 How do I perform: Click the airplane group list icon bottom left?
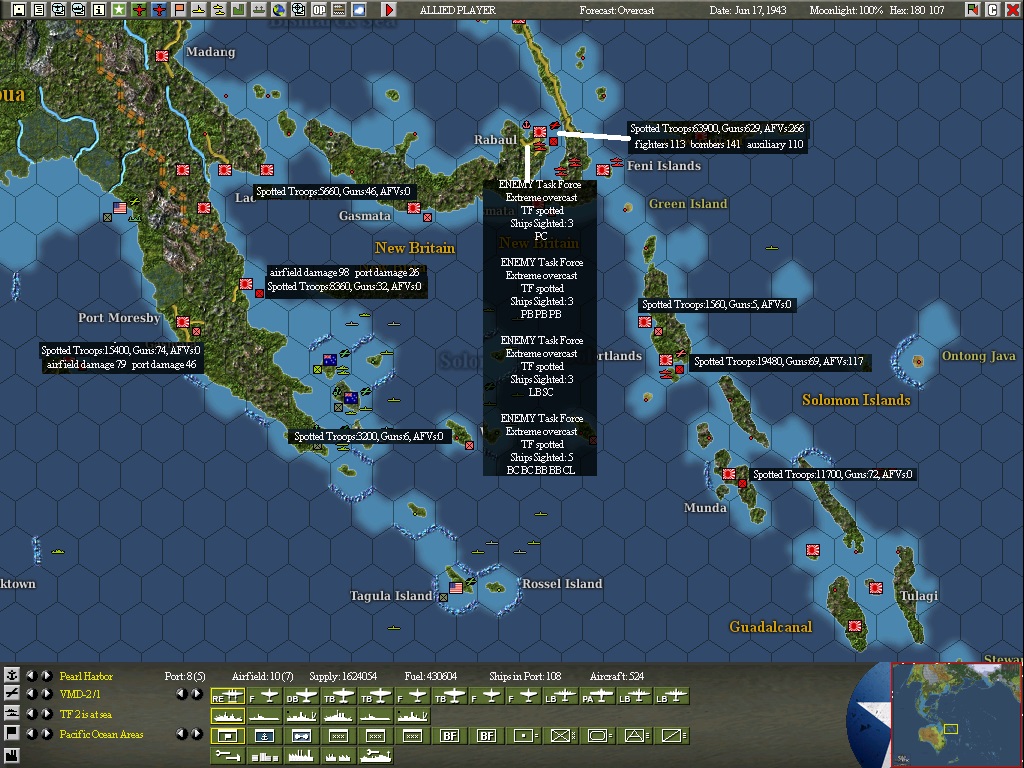[12, 694]
